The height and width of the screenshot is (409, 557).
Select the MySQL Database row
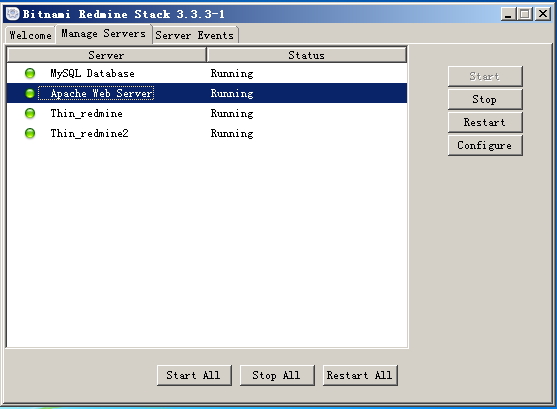207,74
